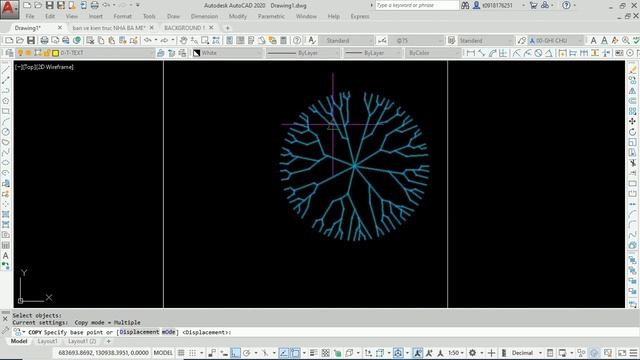
Task: Click Undo arrow in standard toolbar
Action: [148, 40]
